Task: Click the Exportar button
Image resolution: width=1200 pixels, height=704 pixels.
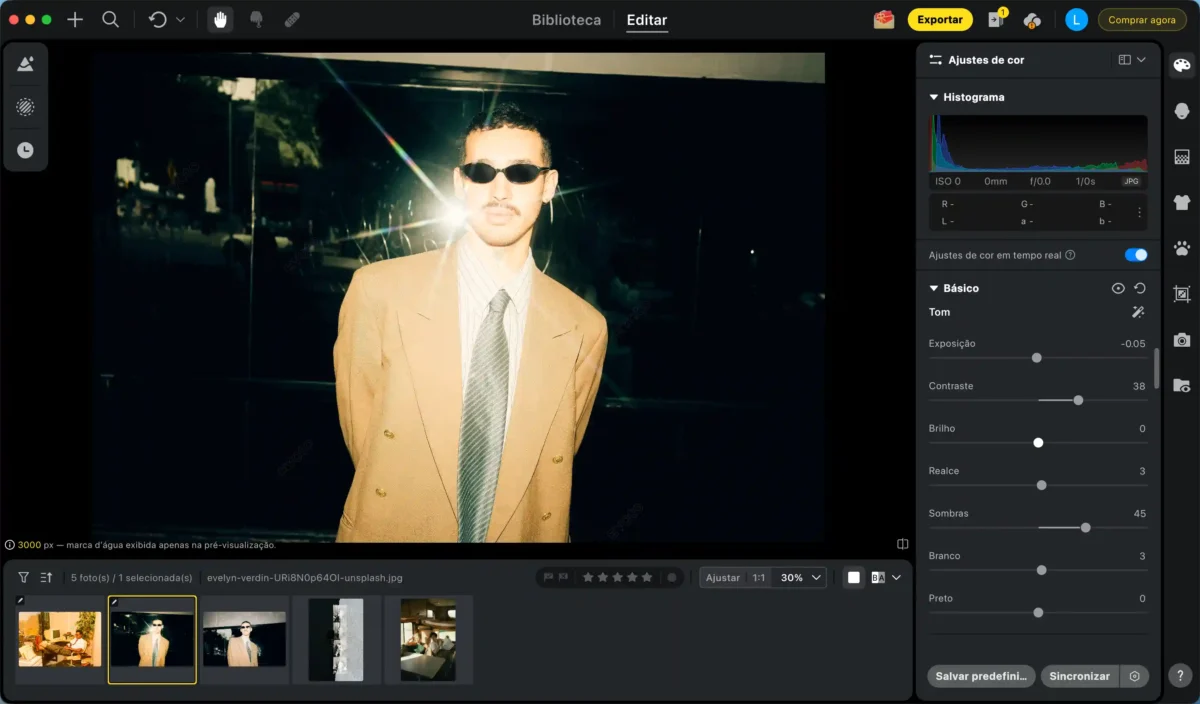Action: (x=939, y=19)
